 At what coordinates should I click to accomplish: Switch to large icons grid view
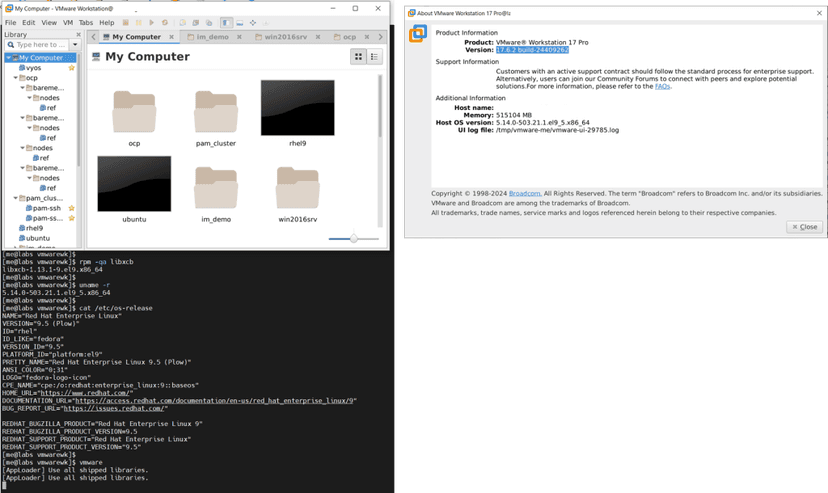tap(358, 57)
